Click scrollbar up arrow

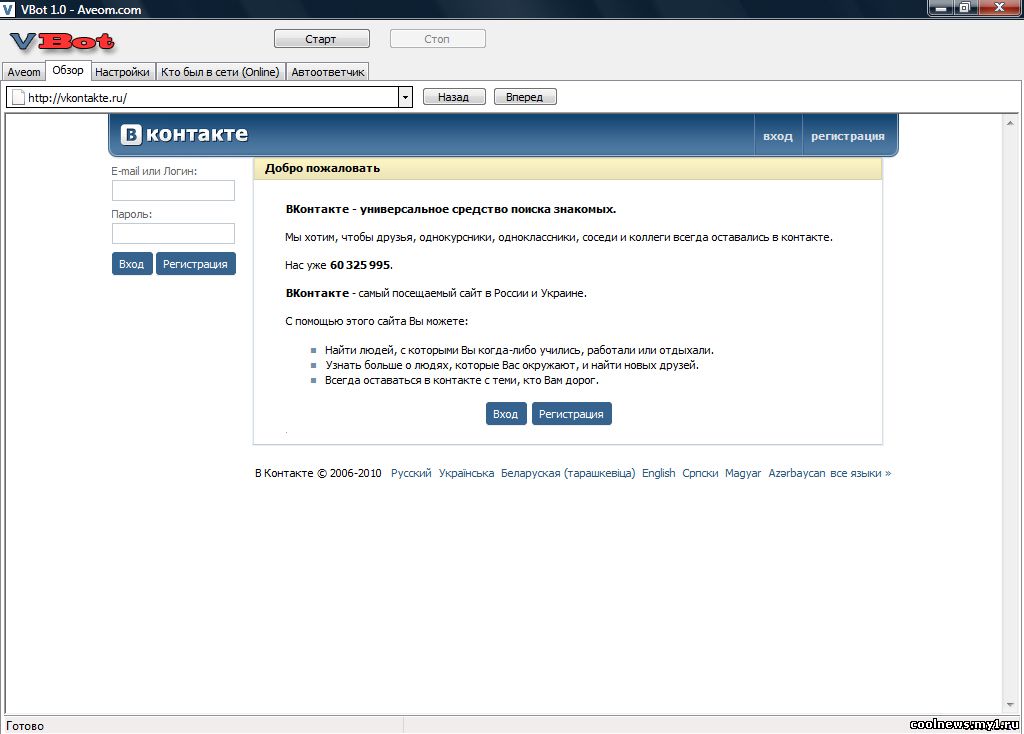click(x=1010, y=123)
